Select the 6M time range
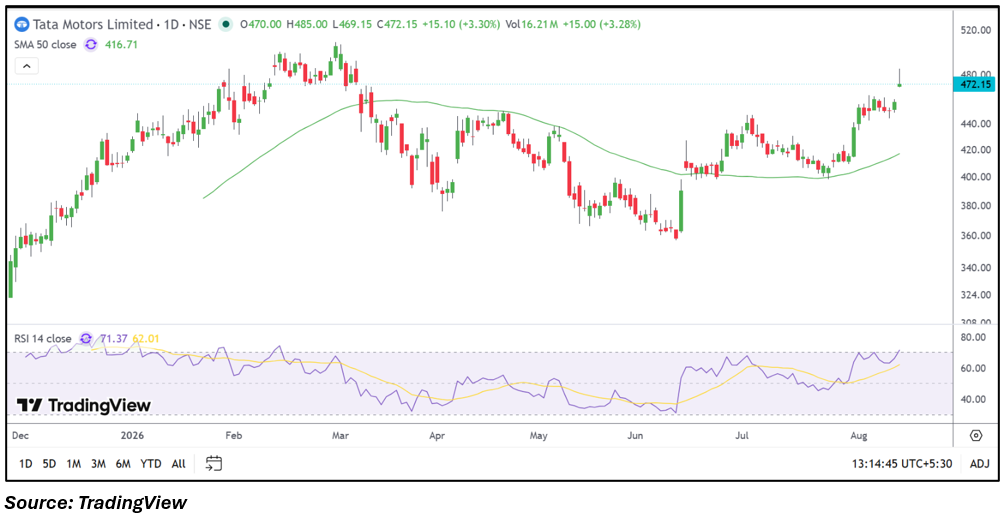Image resolution: width=1001 pixels, height=516 pixels. 123,464
